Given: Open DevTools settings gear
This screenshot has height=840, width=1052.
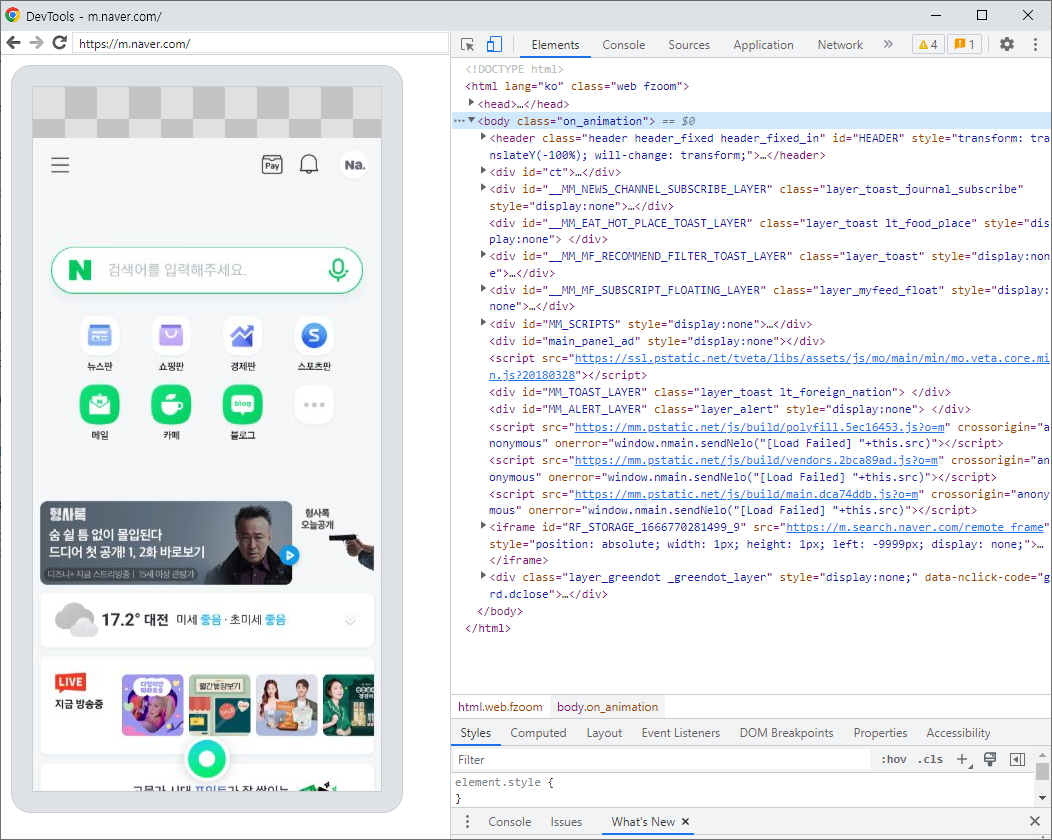Looking at the screenshot, I should [1006, 44].
